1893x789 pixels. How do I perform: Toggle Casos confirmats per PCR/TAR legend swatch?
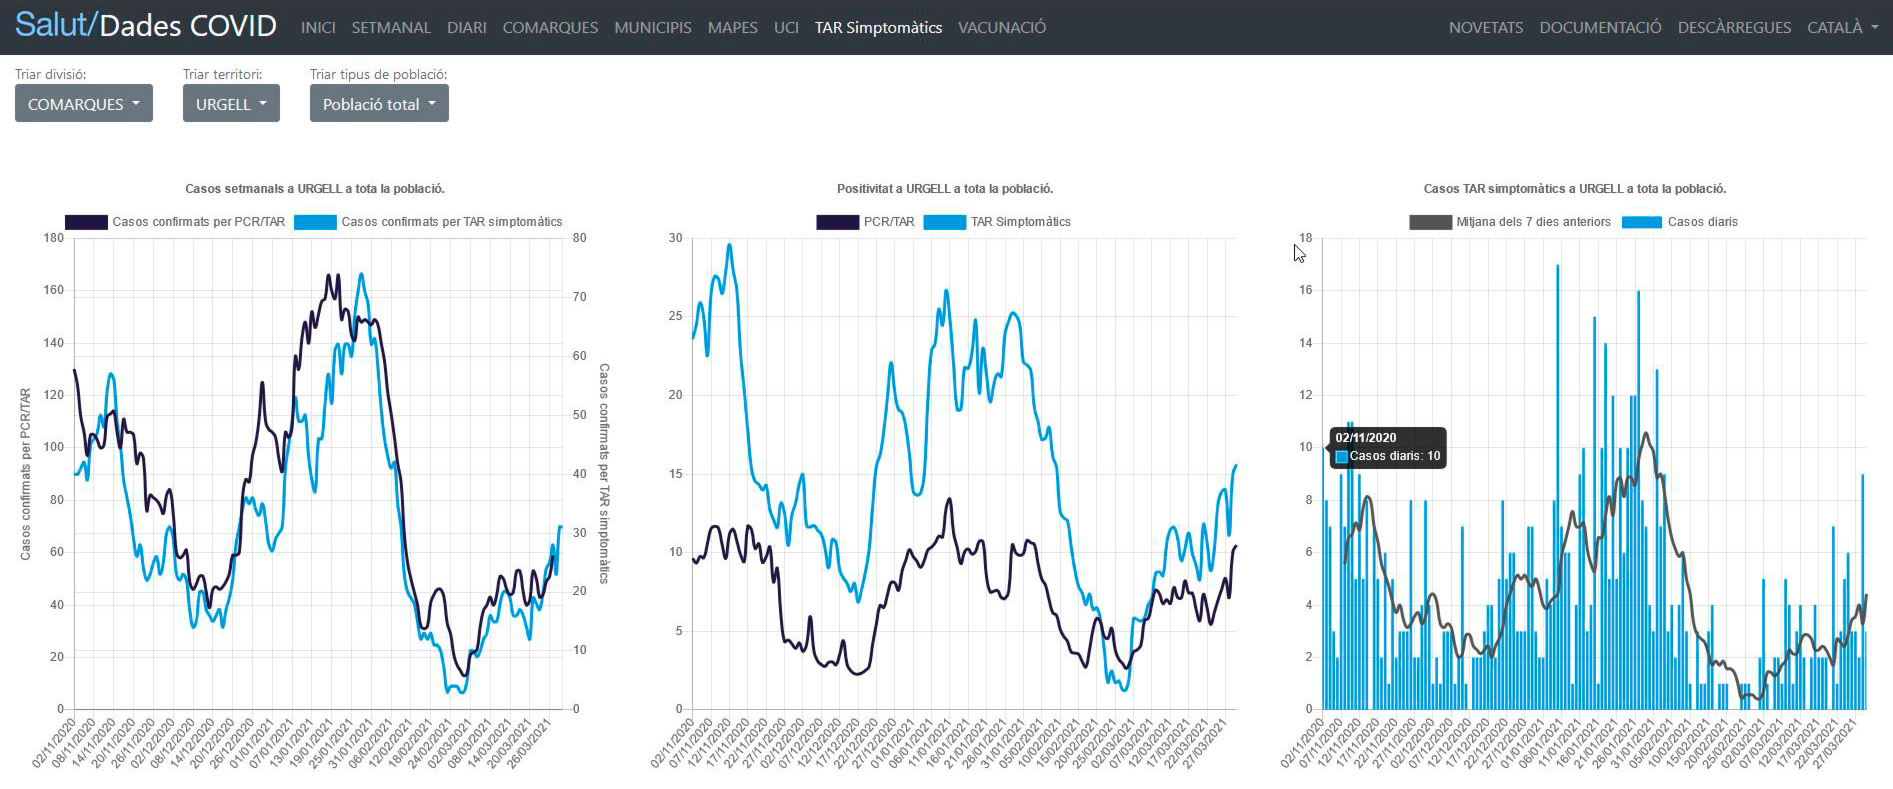click(86, 222)
